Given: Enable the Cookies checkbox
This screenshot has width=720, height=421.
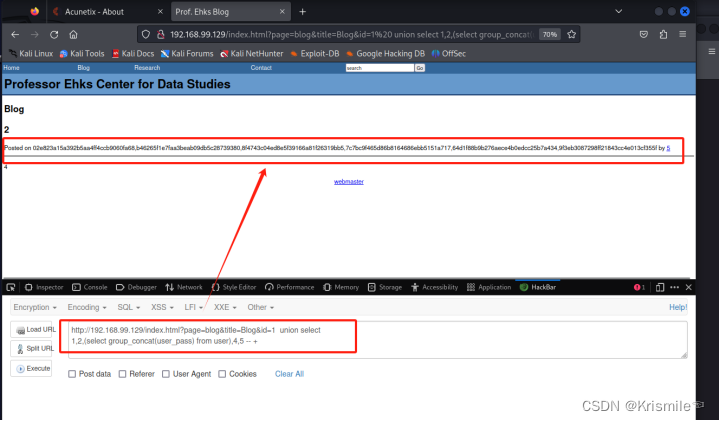Looking at the screenshot, I should (222, 374).
